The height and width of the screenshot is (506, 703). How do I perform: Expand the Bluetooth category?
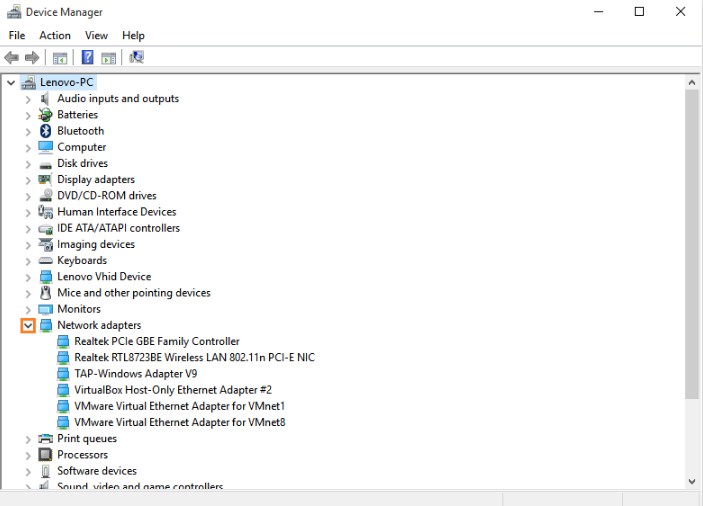coord(28,131)
